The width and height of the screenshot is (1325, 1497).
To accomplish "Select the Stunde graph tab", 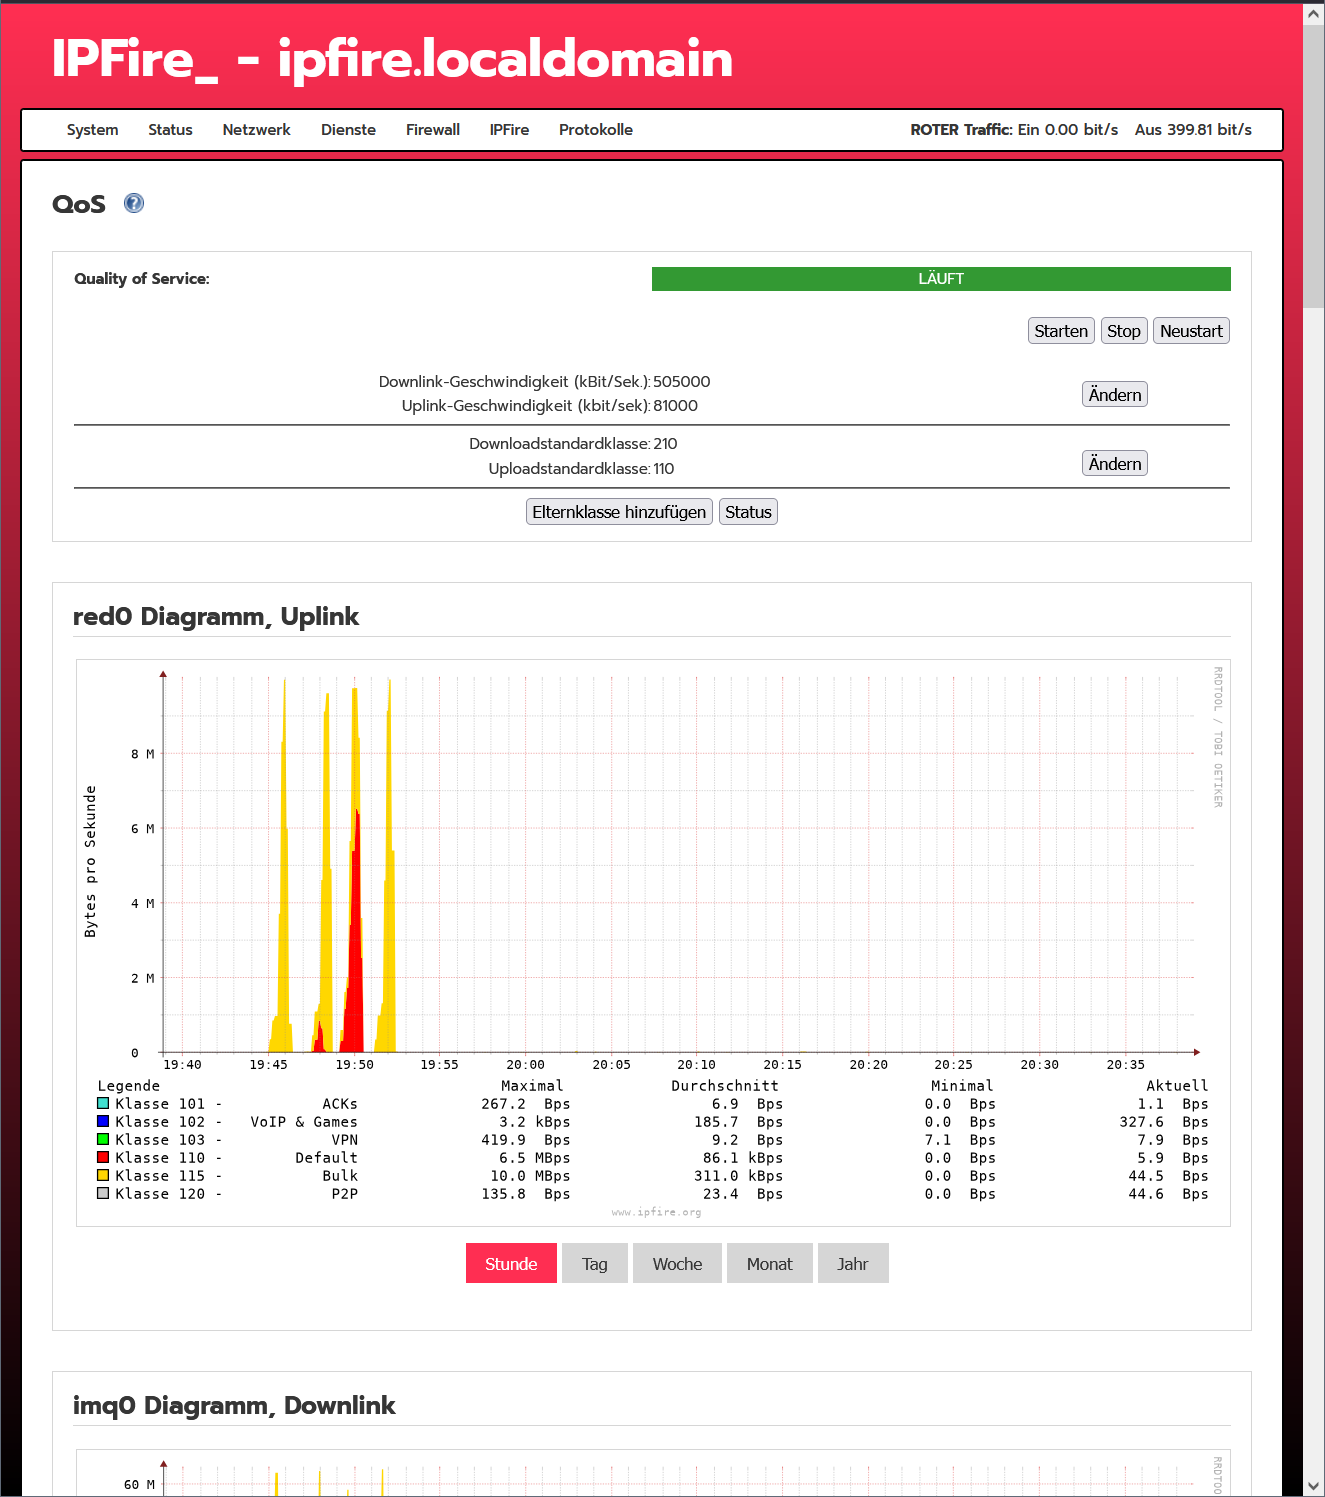I will coord(511,1263).
